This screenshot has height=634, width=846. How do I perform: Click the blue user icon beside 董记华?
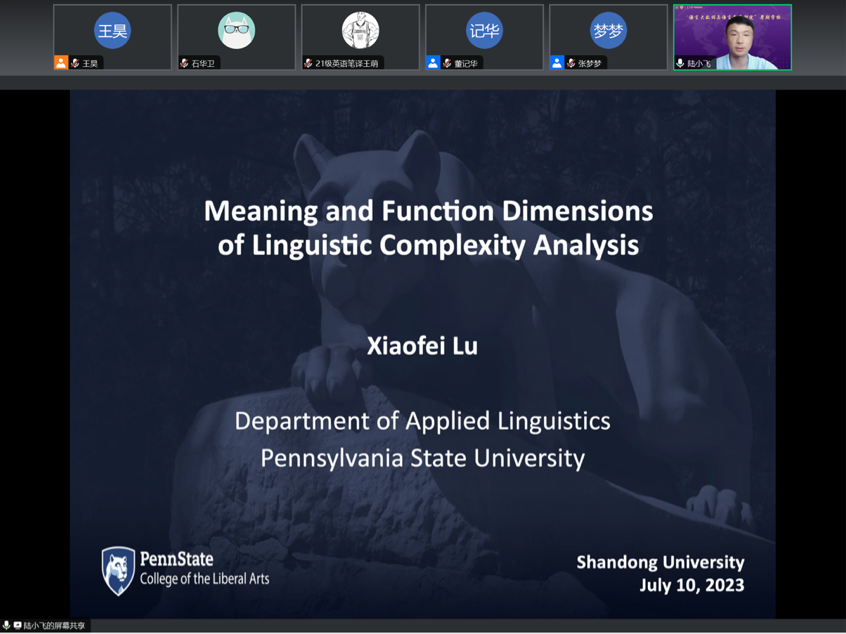433,63
